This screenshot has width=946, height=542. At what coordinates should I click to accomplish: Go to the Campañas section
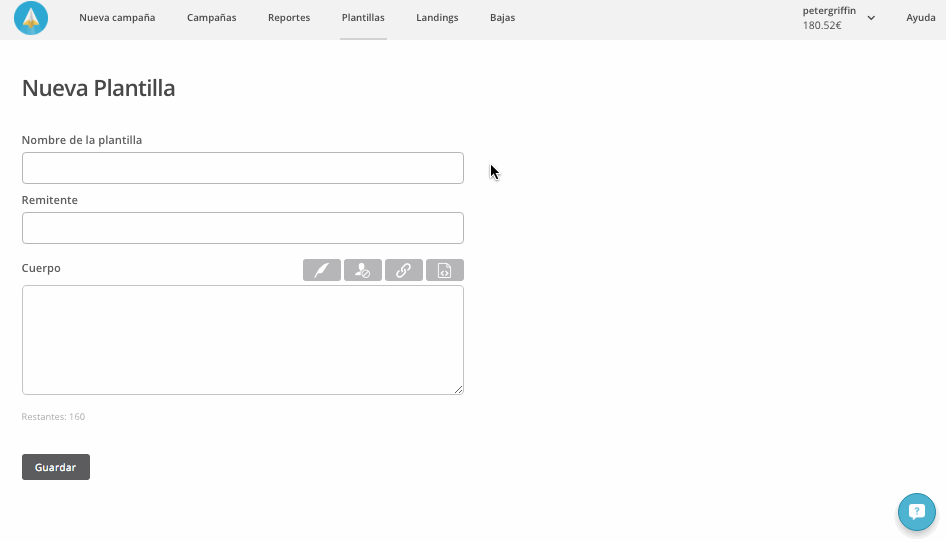tap(211, 18)
